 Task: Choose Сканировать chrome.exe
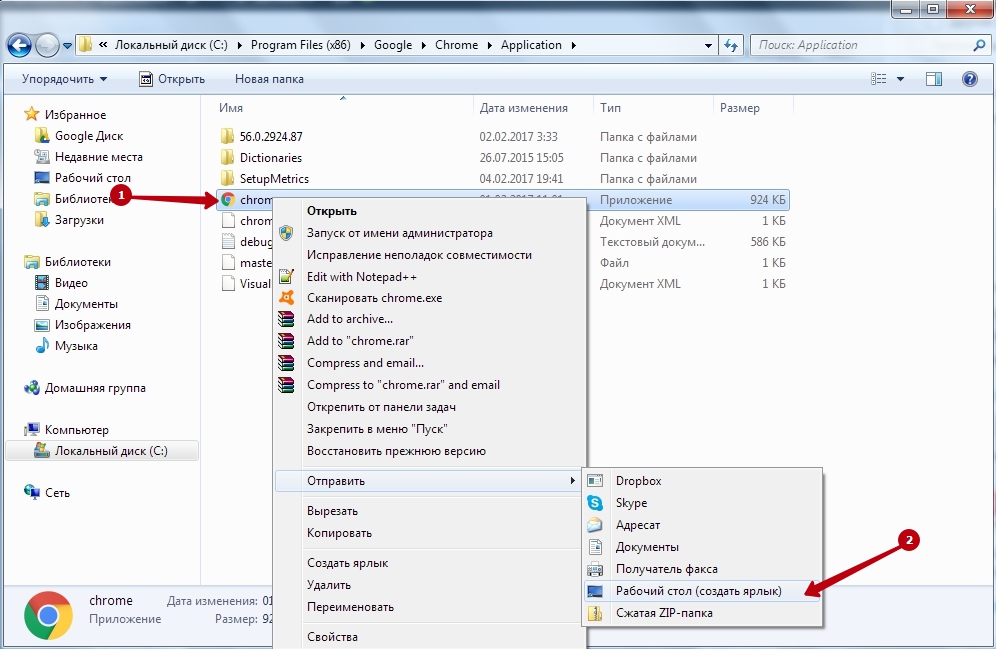coord(430,297)
